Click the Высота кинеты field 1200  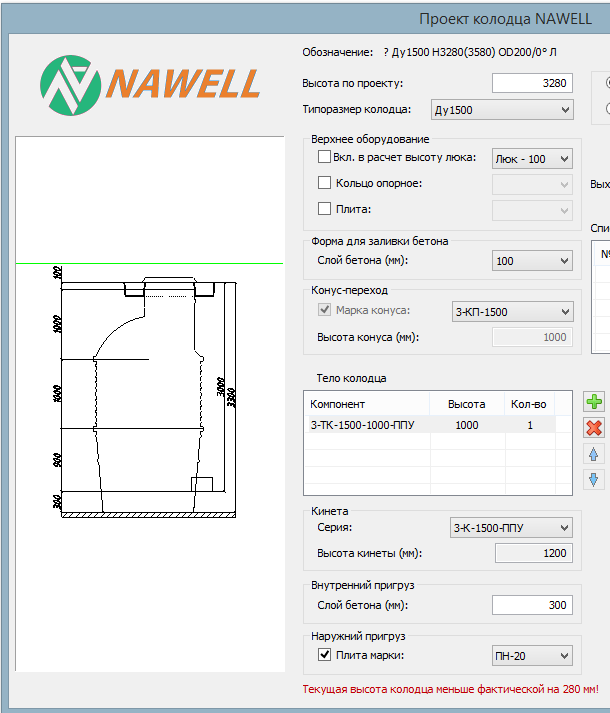click(x=534, y=553)
